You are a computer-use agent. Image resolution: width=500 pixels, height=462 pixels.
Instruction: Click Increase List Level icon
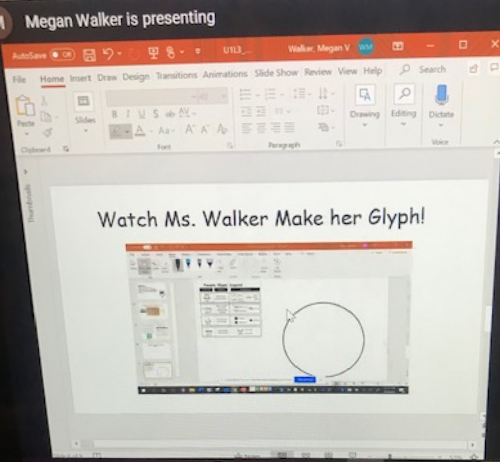pyautogui.click(x=261, y=112)
